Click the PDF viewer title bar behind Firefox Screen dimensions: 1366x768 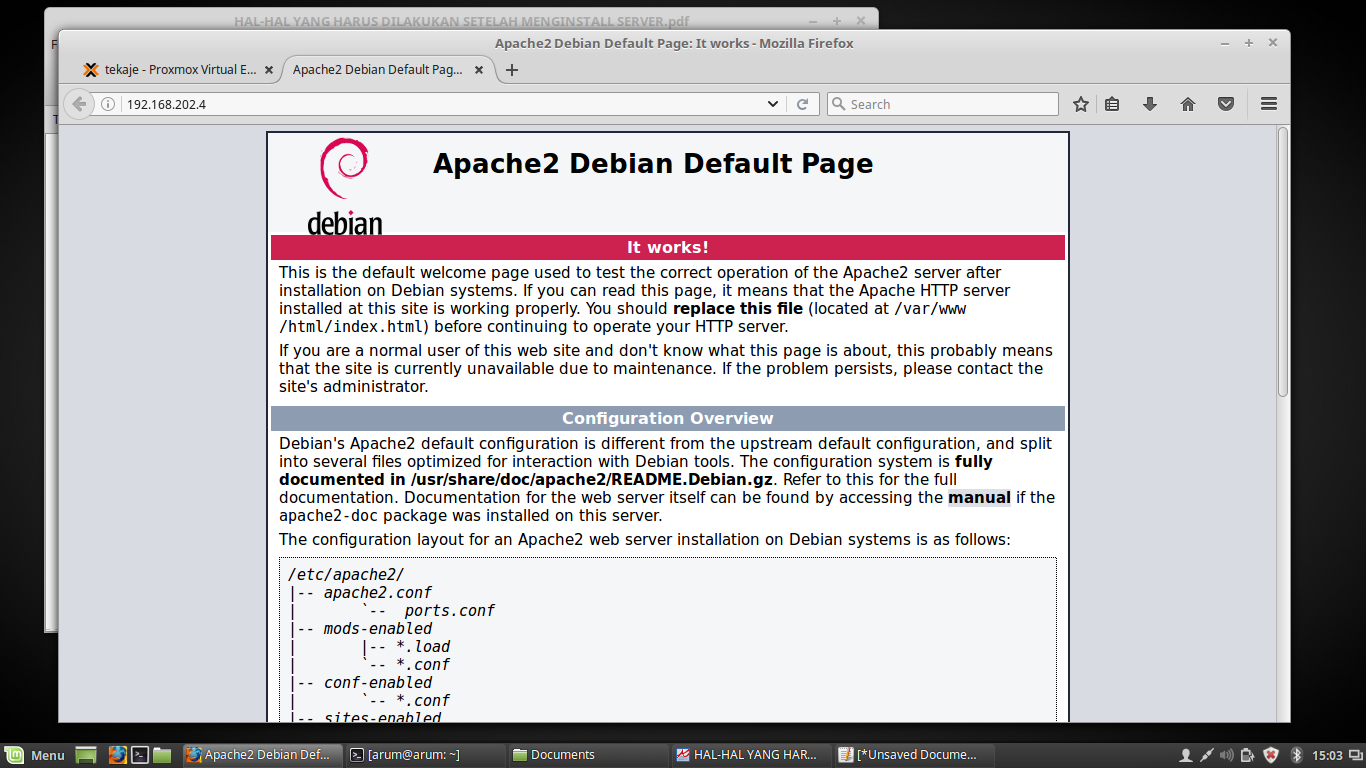pos(461,20)
